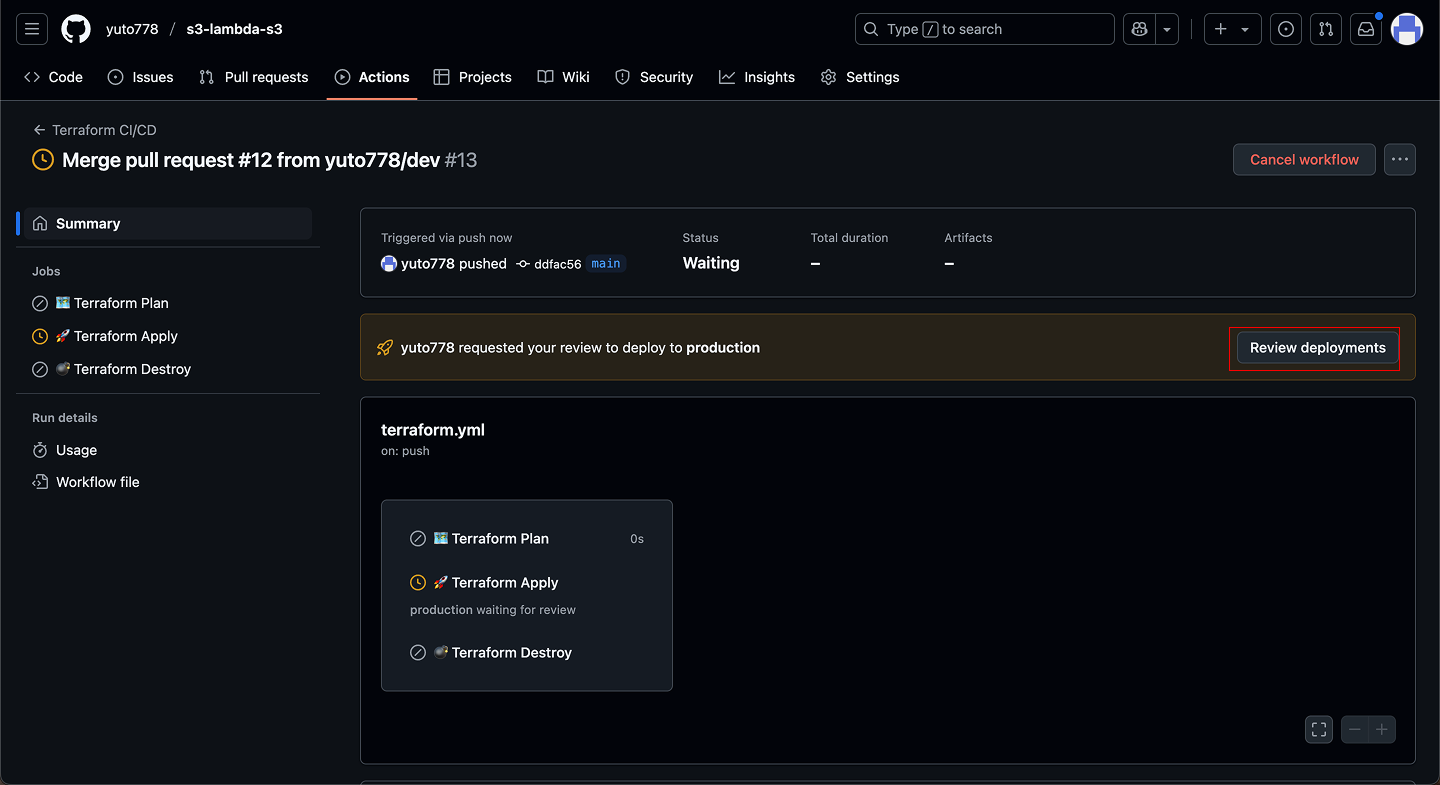Switch to the Wiki tab
The width and height of the screenshot is (1440, 785).
tap(563, 77)
